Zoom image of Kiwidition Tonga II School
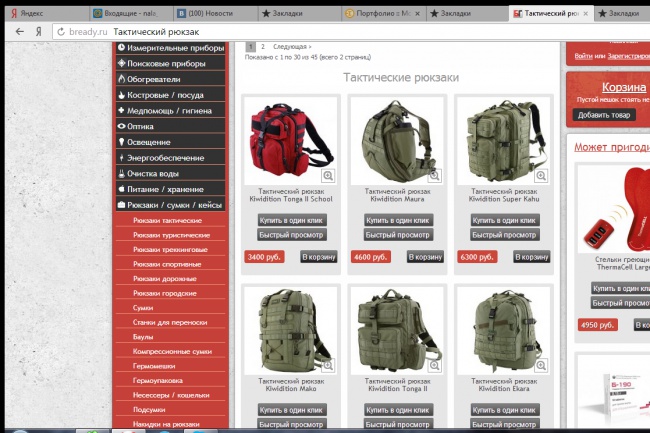The height and width of the screenshot is (433, 650). coord(328,176)
